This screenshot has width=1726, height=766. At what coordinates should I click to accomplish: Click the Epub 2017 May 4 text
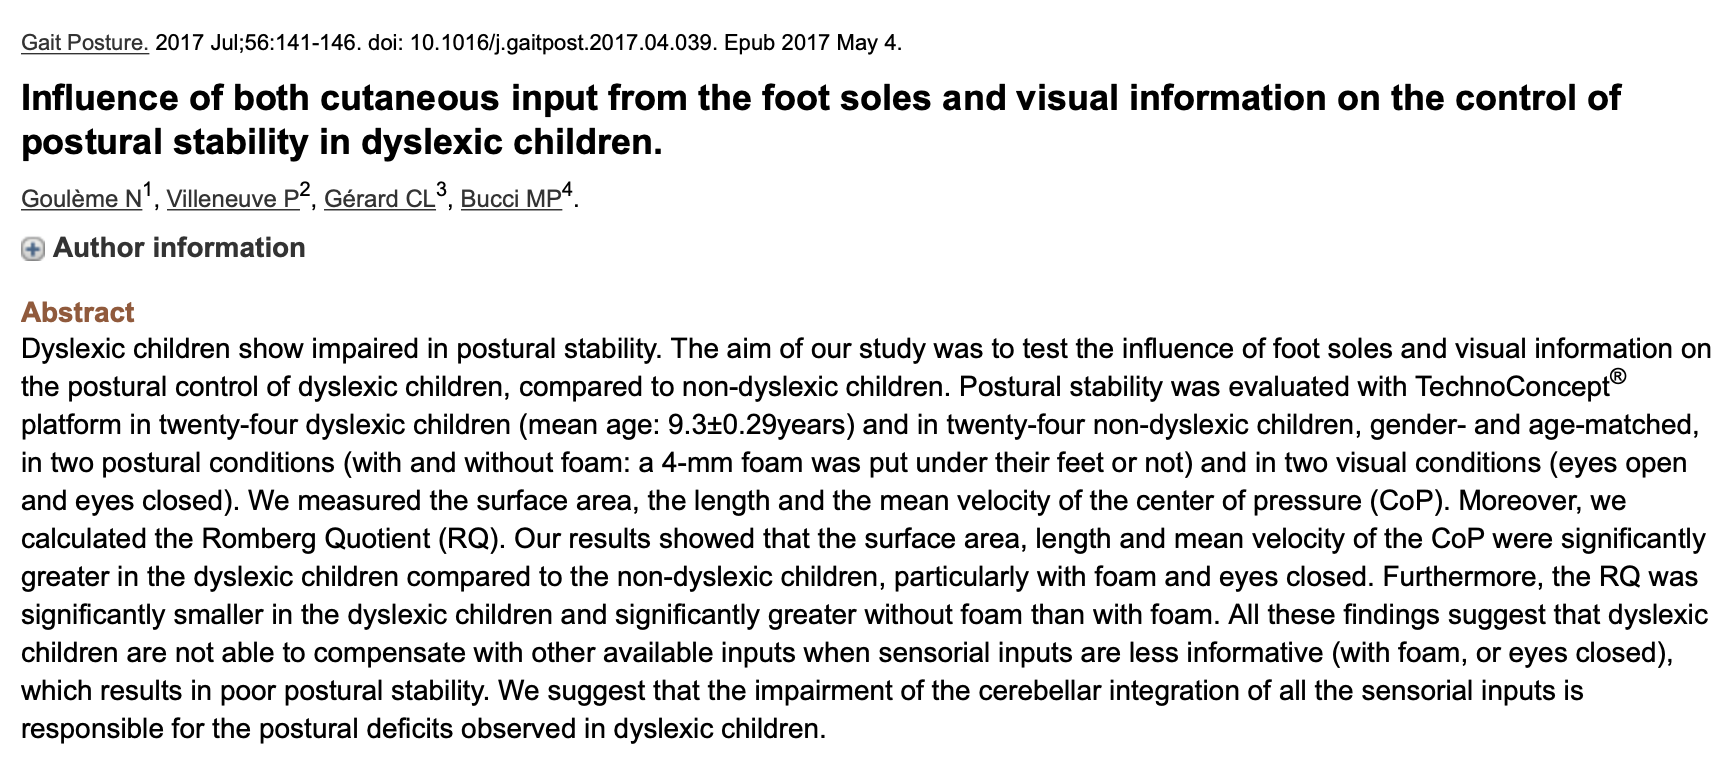[812, 43]
